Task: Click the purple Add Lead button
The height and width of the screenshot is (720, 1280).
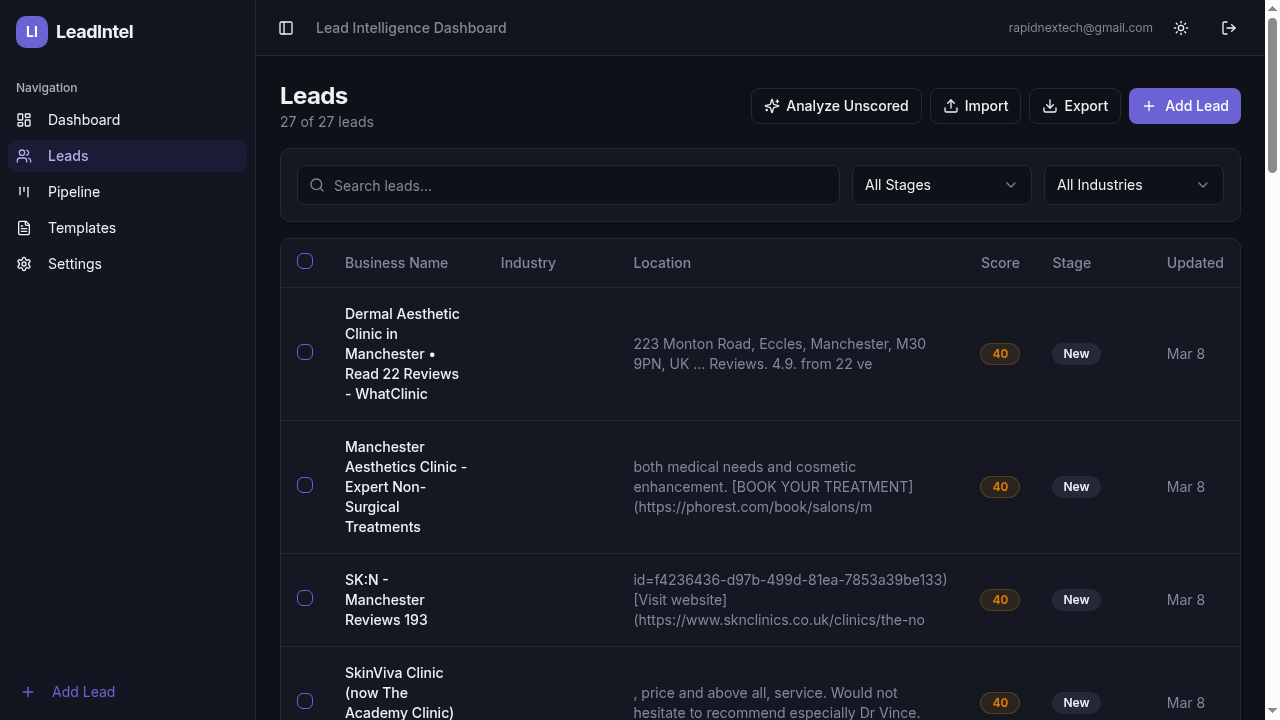Action: [1185, 106]
